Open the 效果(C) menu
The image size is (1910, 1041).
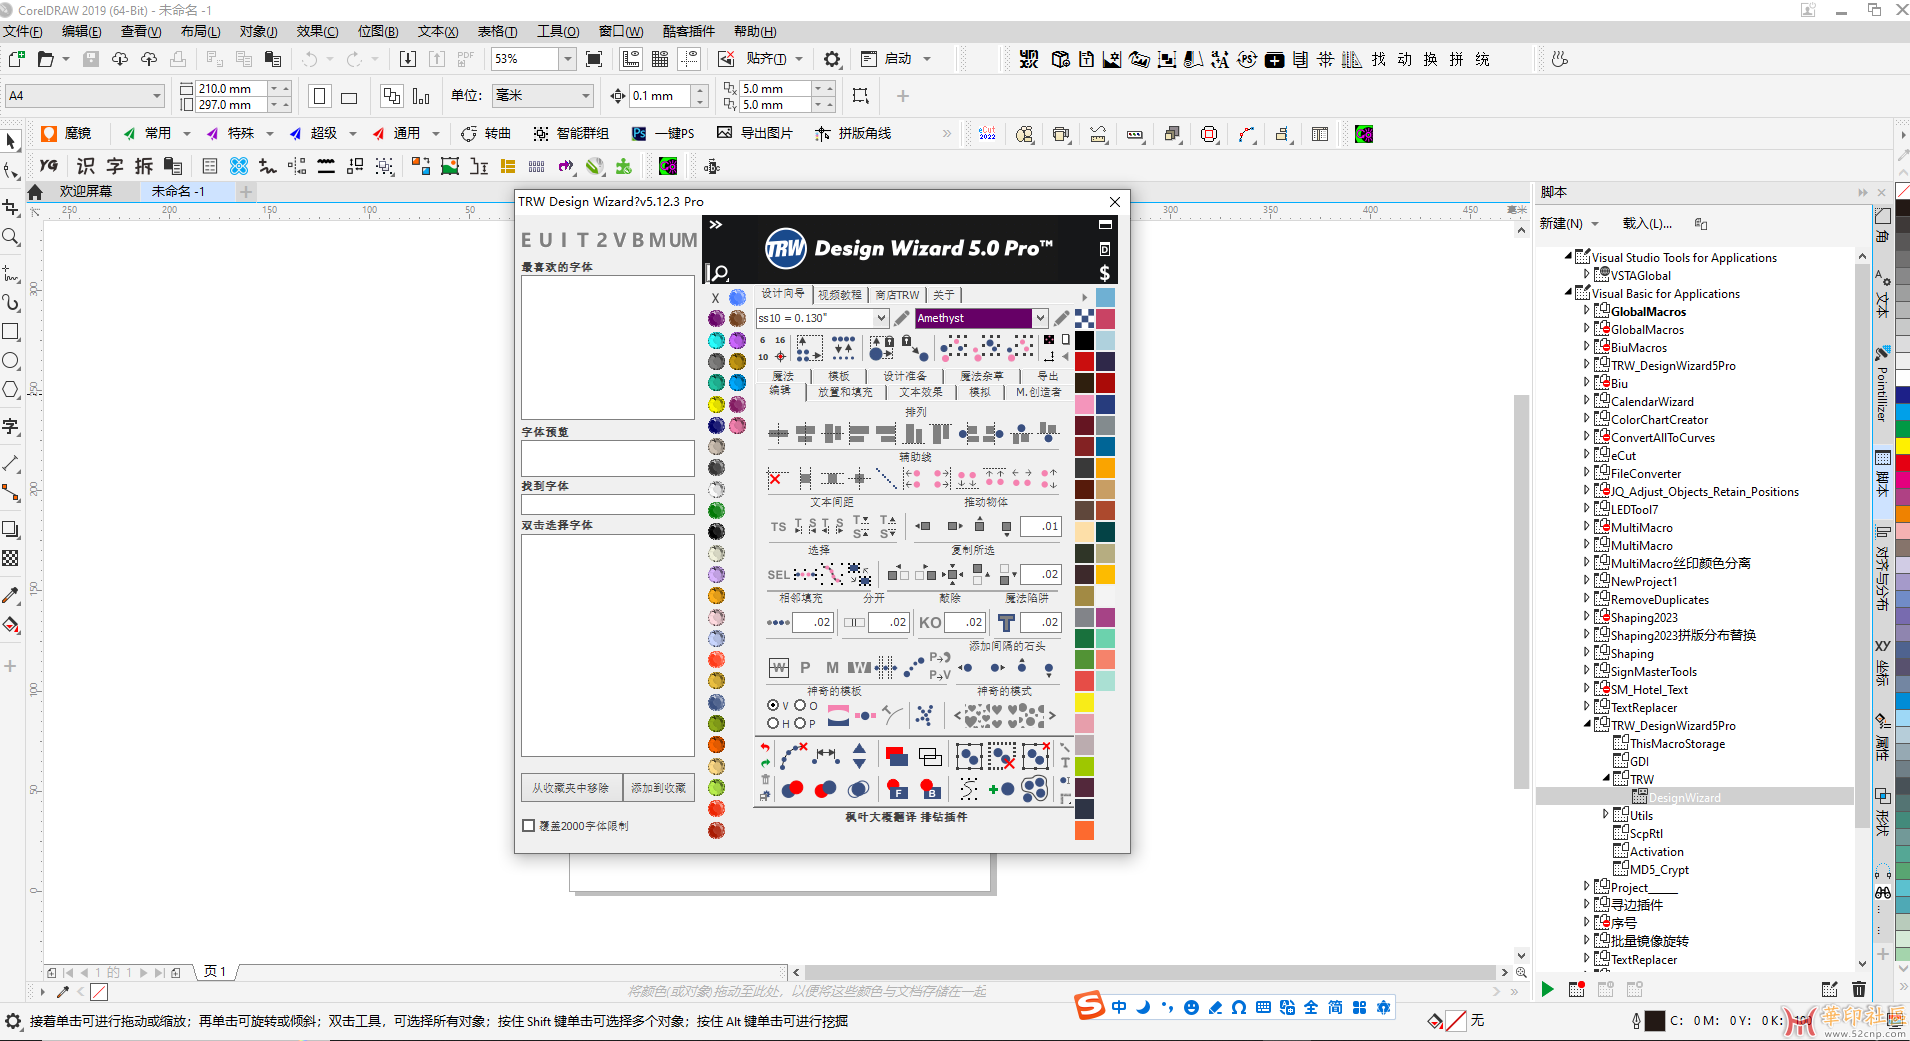[x=317, y=31]
